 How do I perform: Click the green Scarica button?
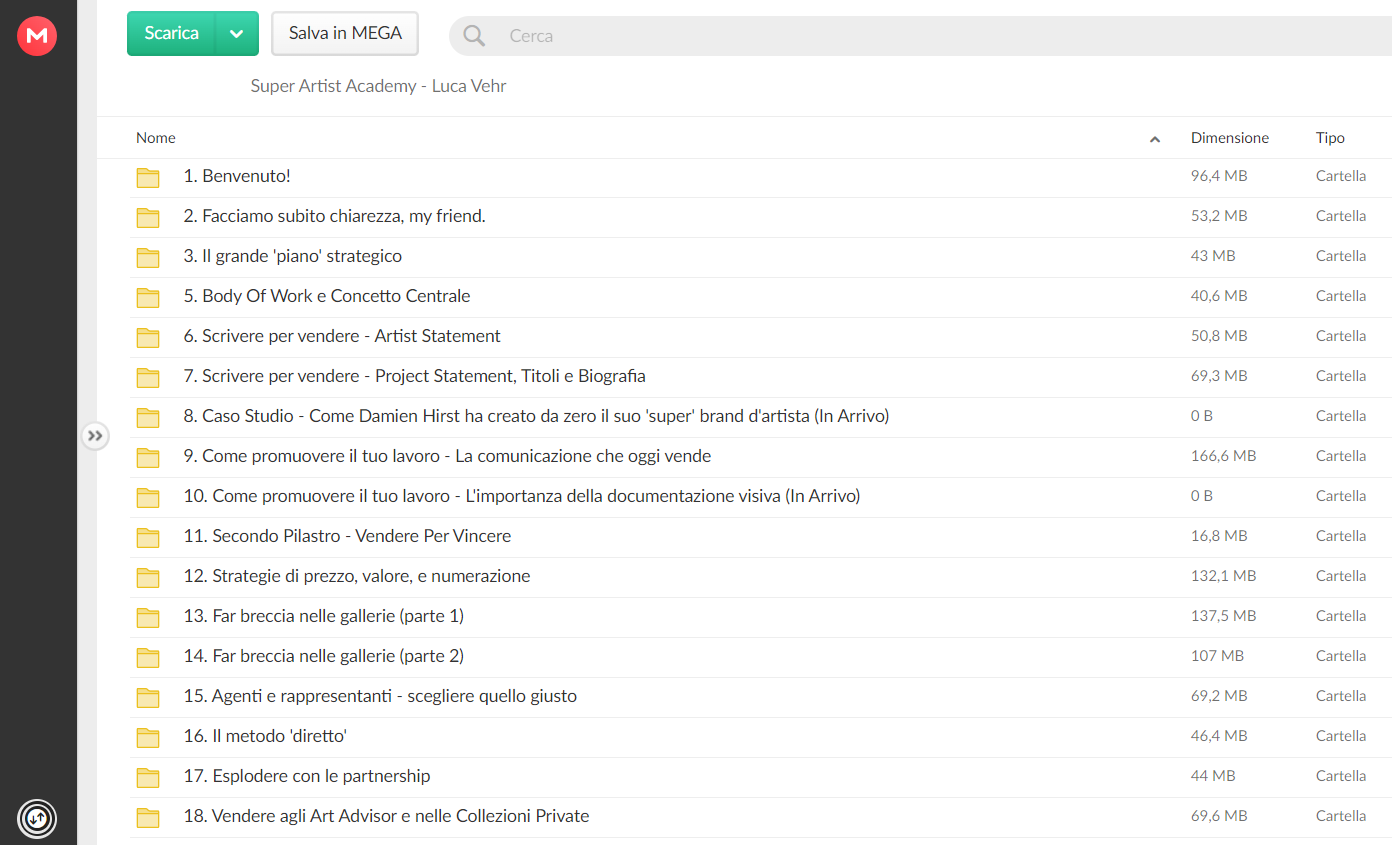(171, 34)
